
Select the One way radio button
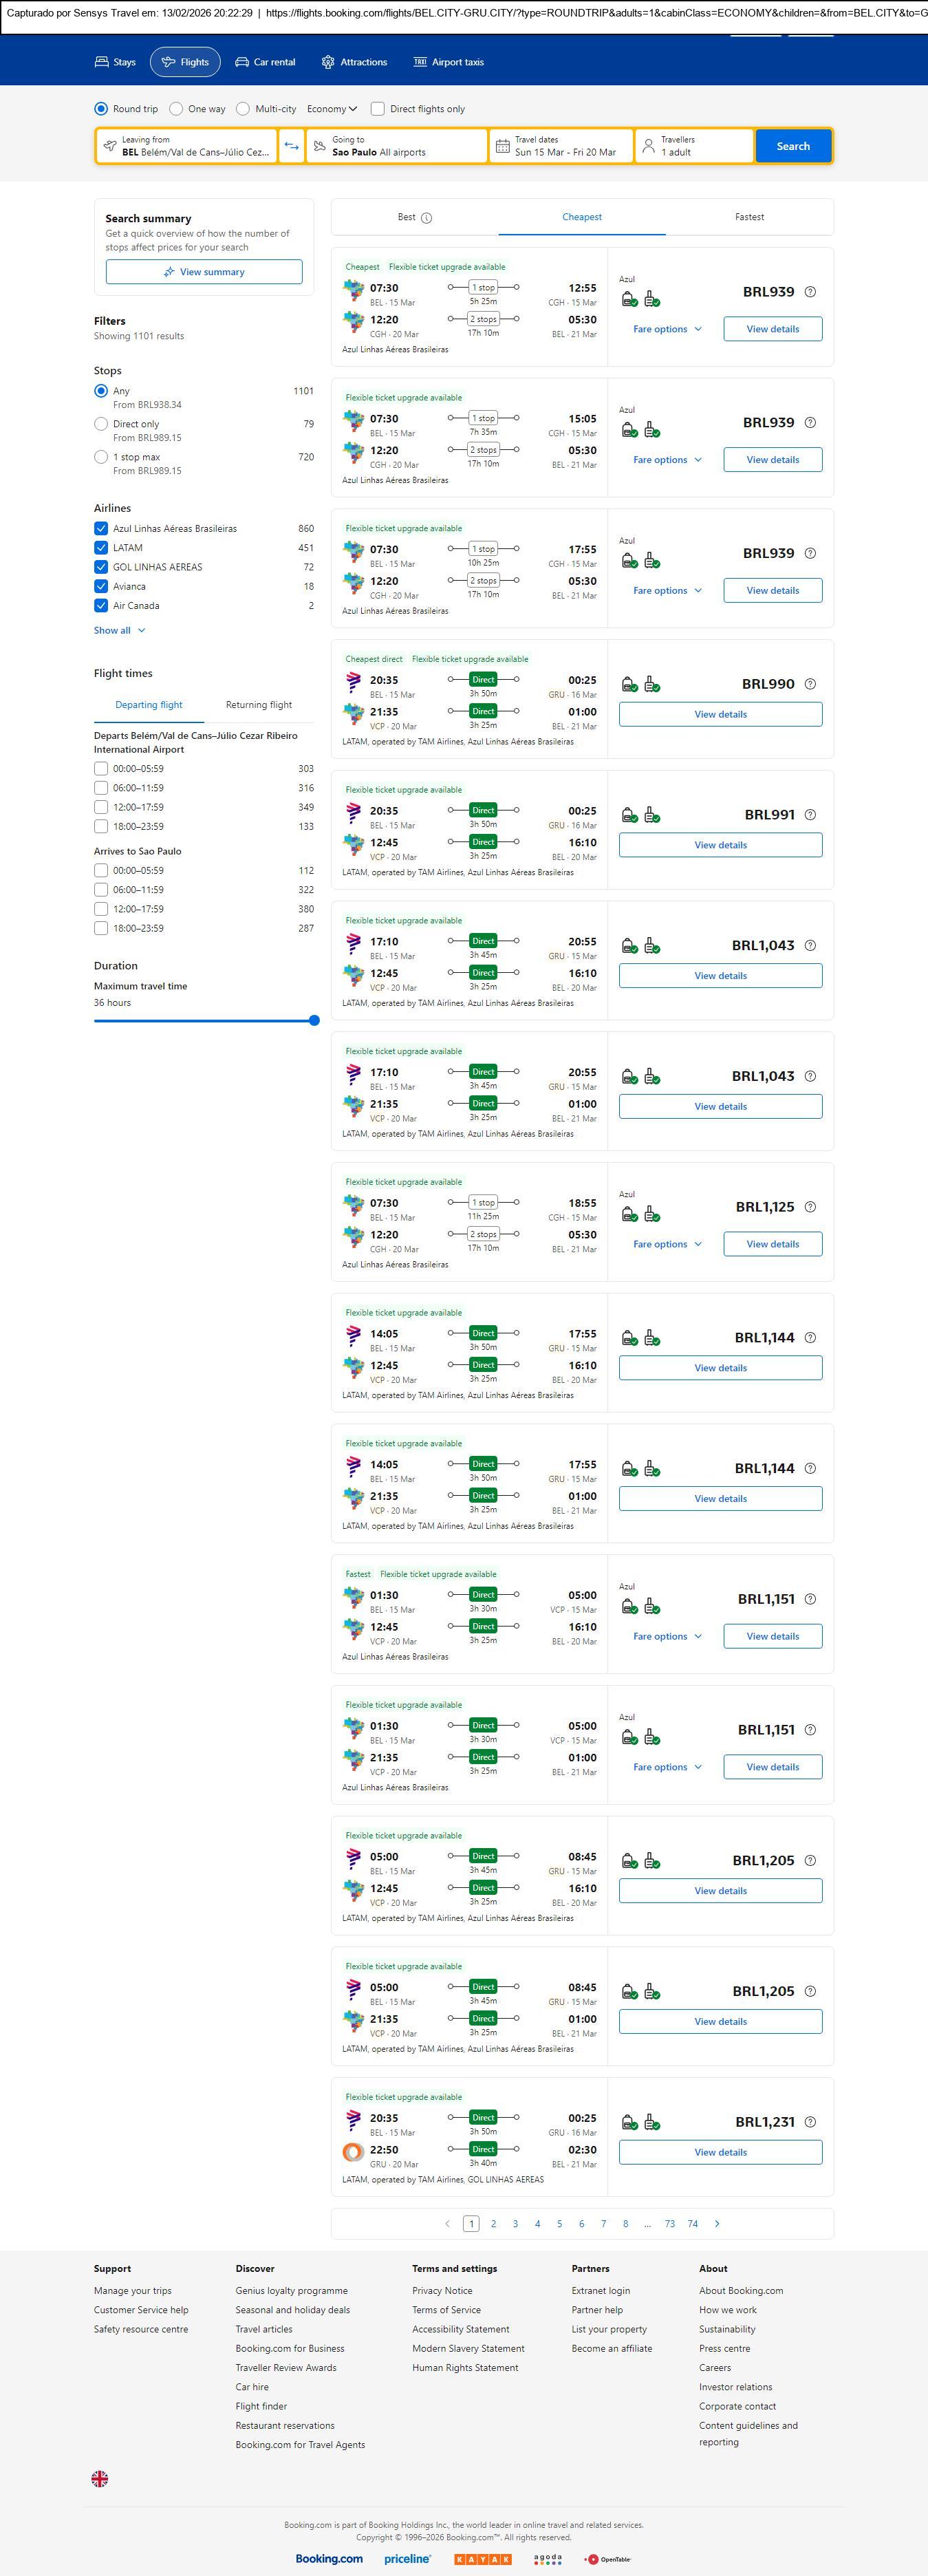pos(176,109)
